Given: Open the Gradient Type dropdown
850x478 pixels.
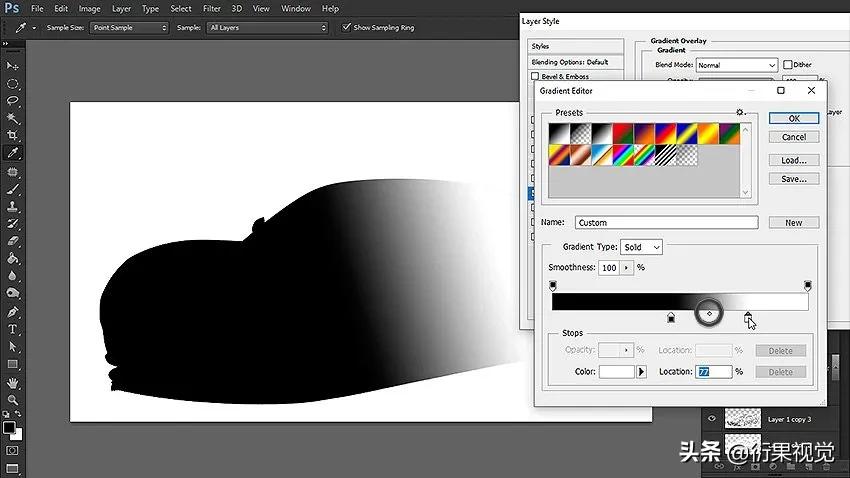Looking at the screenshot, I should point(641,247).
